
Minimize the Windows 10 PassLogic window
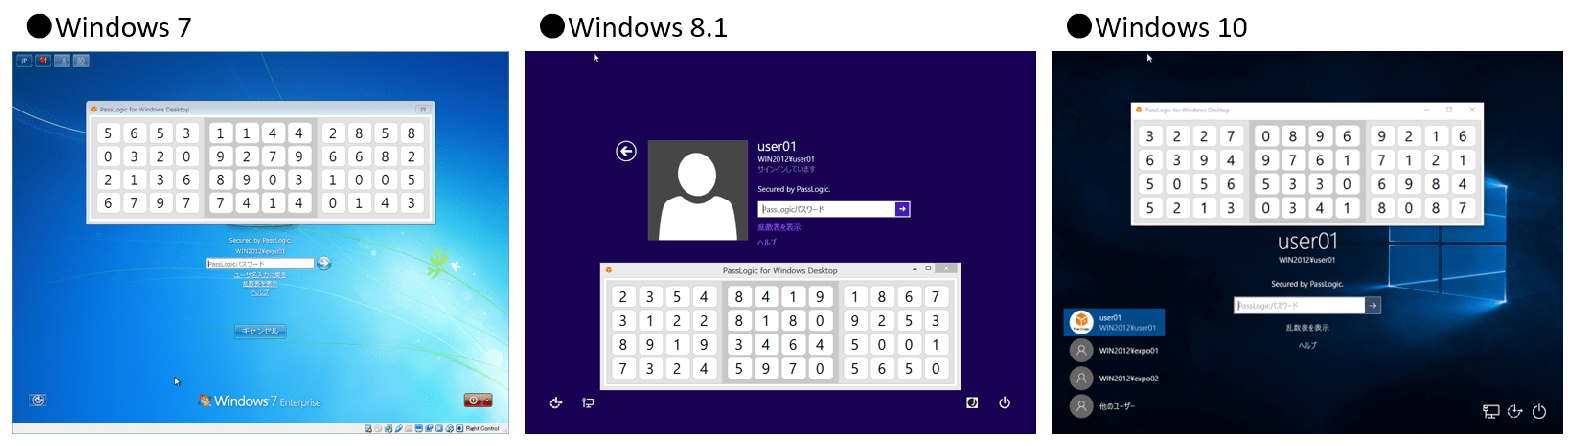pos(1426,110)
